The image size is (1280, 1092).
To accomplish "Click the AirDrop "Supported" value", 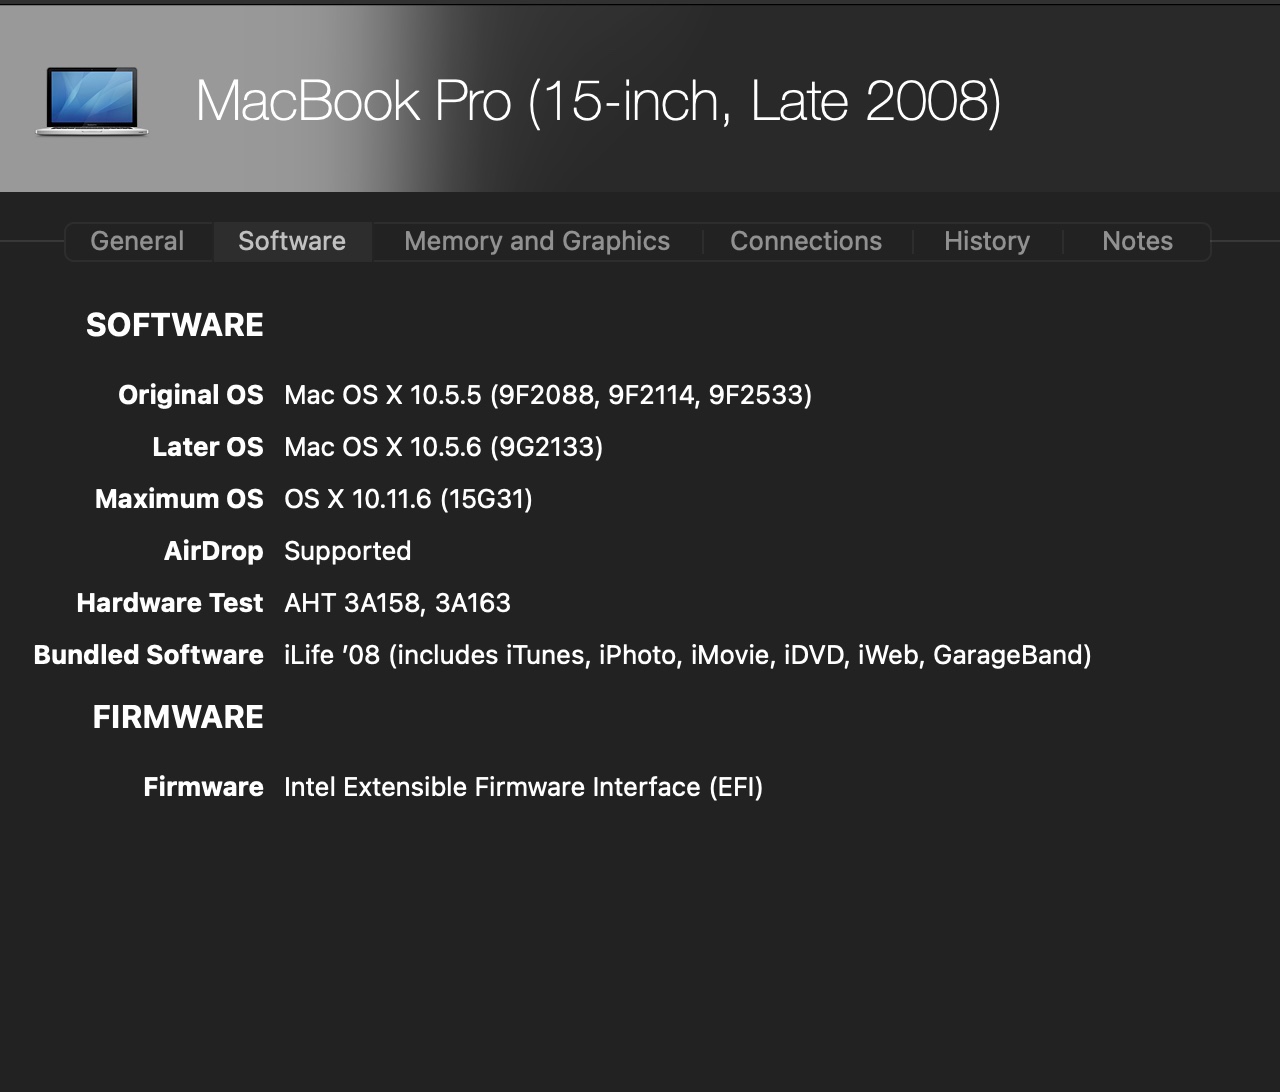I will pyautogui.click(x=347, y=551).
